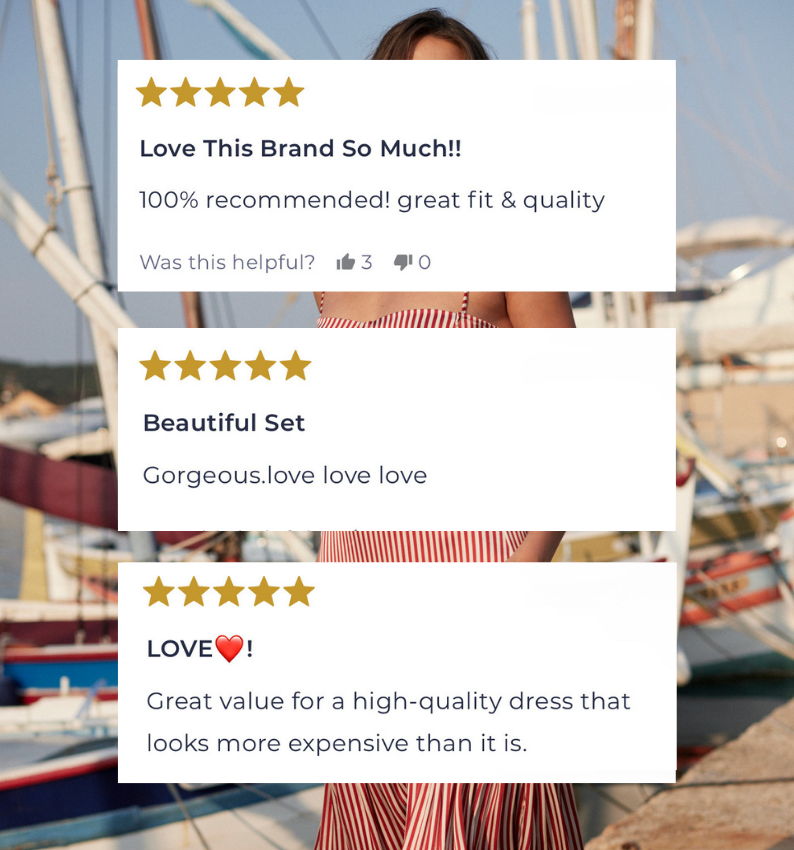Click the red heart emoji
The height and width of the screenshot is (850, 794).
(x=229, y=648)
